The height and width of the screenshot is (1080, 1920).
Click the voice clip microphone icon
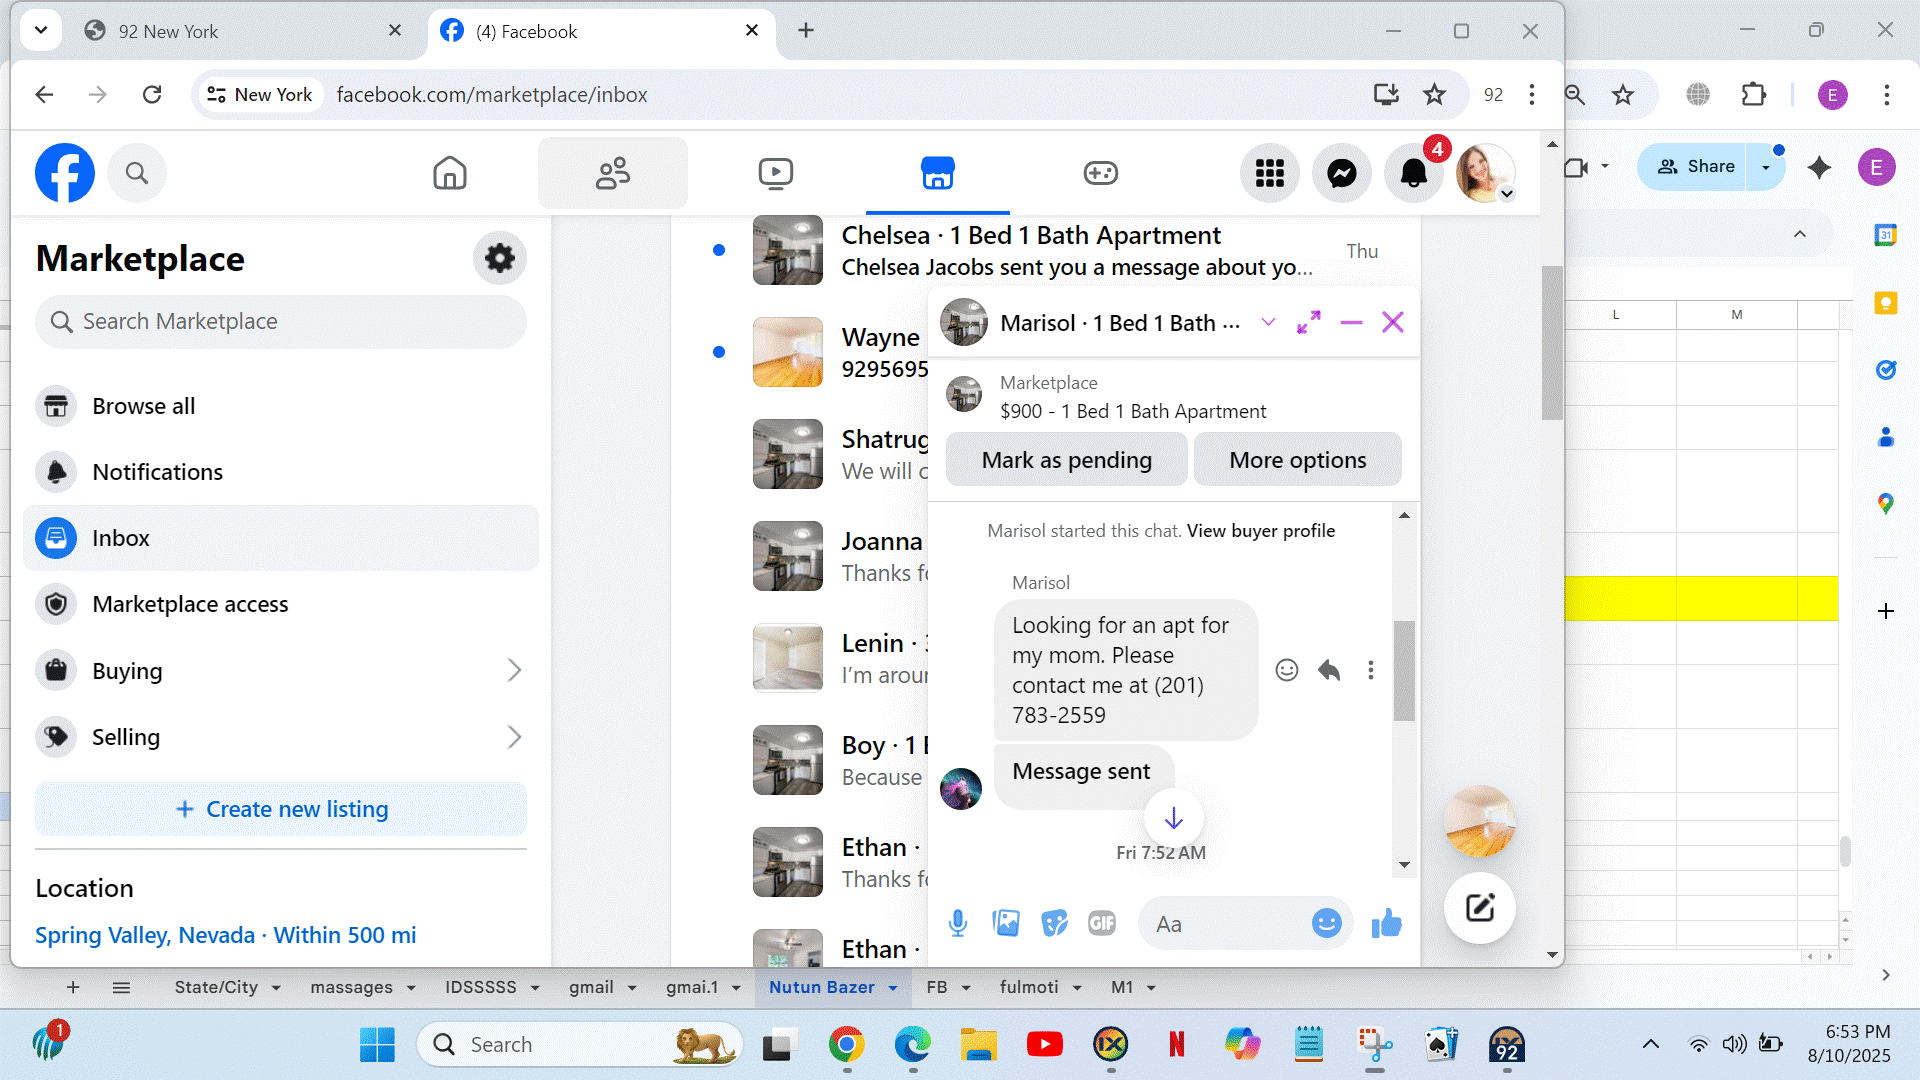pos(957,923)
